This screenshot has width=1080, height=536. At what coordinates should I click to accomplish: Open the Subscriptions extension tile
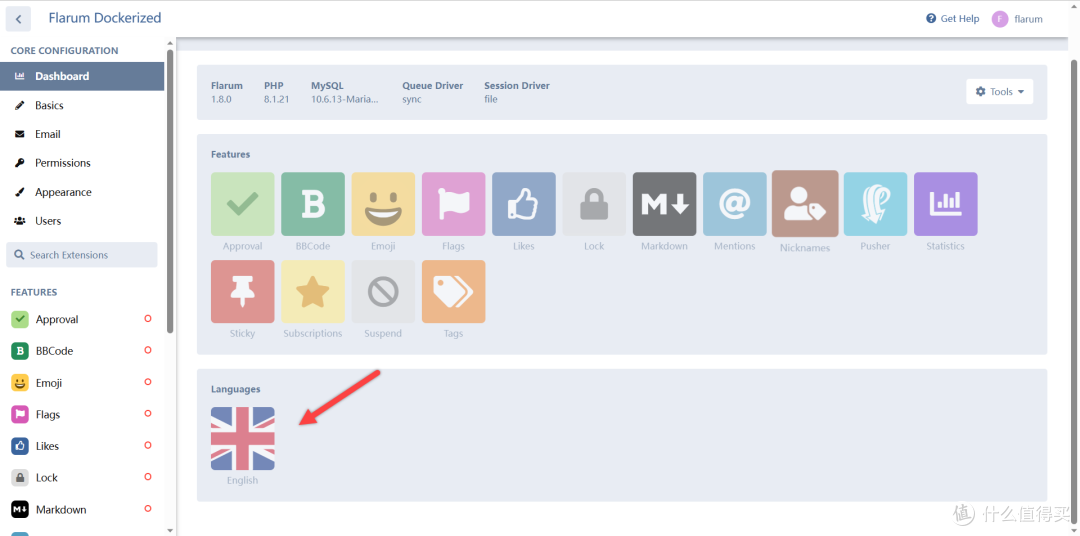tap(313, 291)
